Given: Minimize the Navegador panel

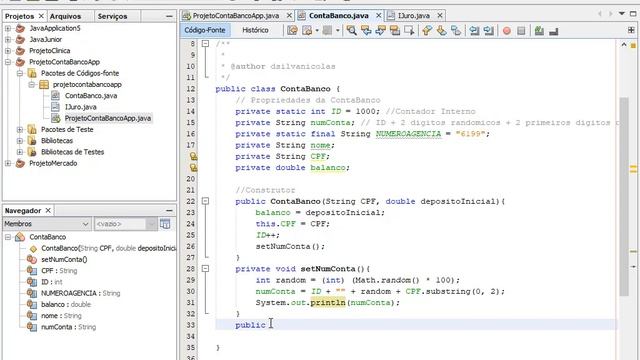Looking at the screenshot, I should [x=169, y=210].
